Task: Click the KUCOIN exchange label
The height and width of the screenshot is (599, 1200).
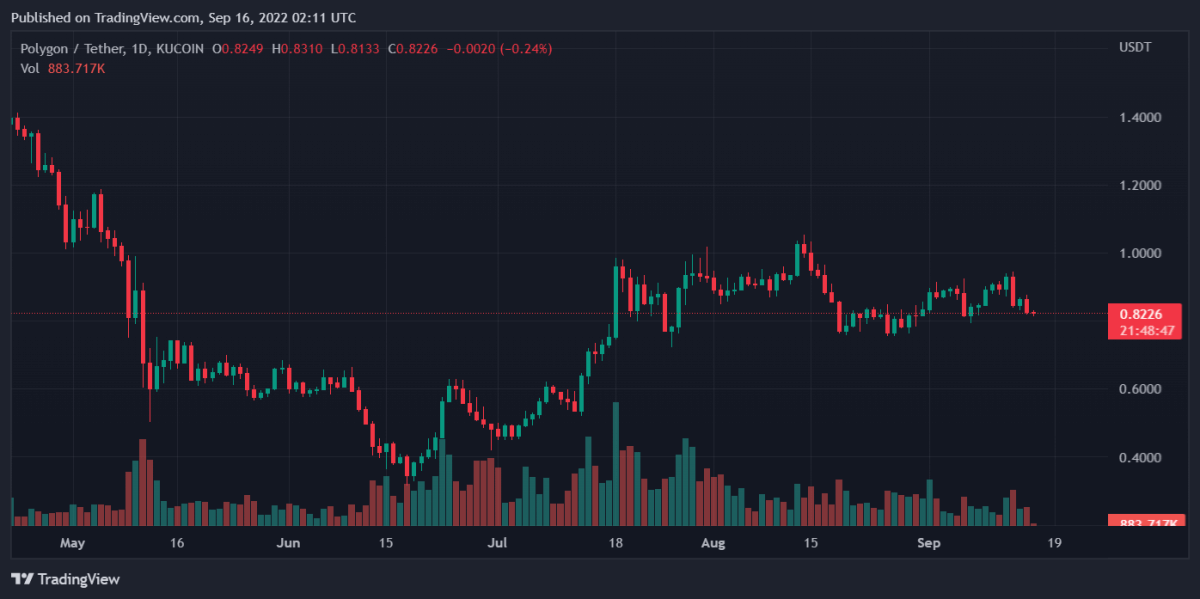Action: click(x=181, y=48)
